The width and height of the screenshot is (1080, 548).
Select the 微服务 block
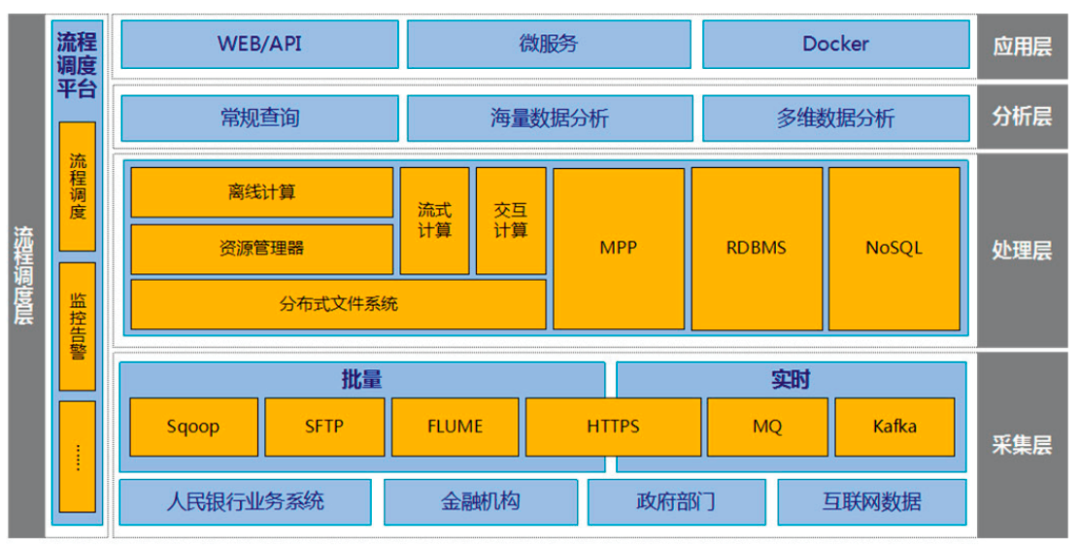pos(548,45)
